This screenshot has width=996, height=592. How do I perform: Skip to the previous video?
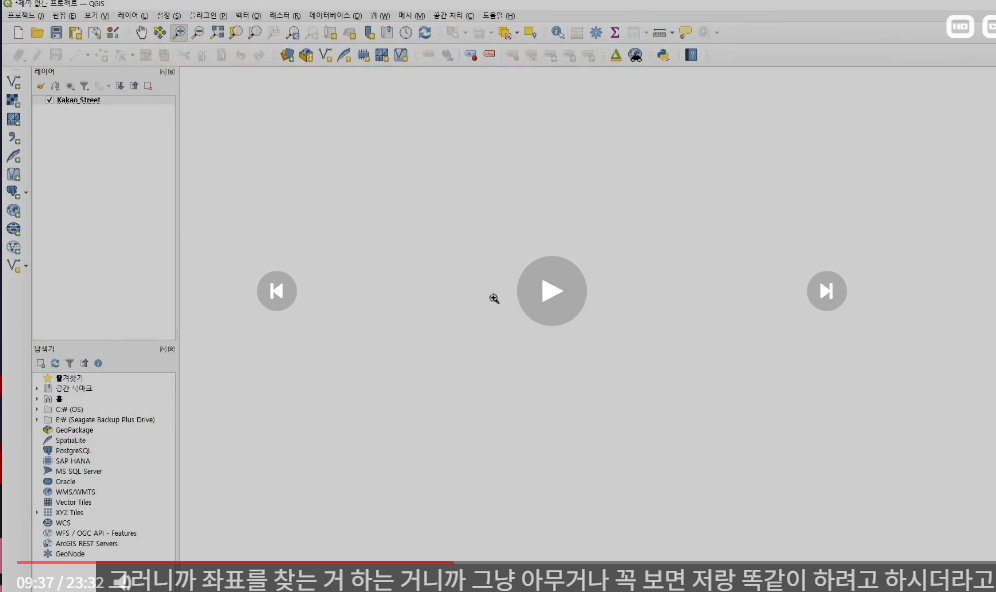(276, 291)
